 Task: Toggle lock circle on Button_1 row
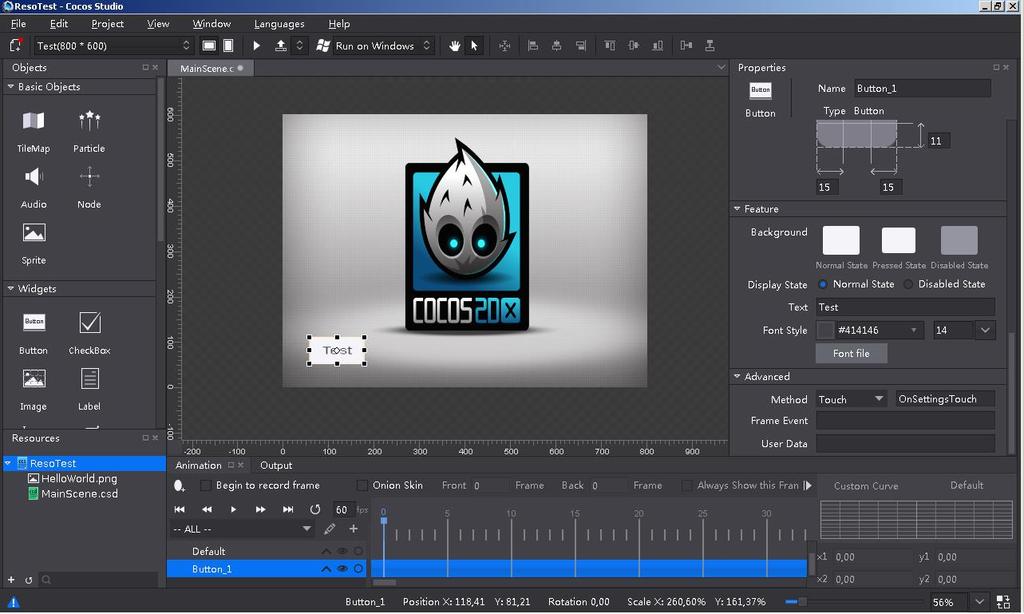pyautogui.click(x=358, y=569)
